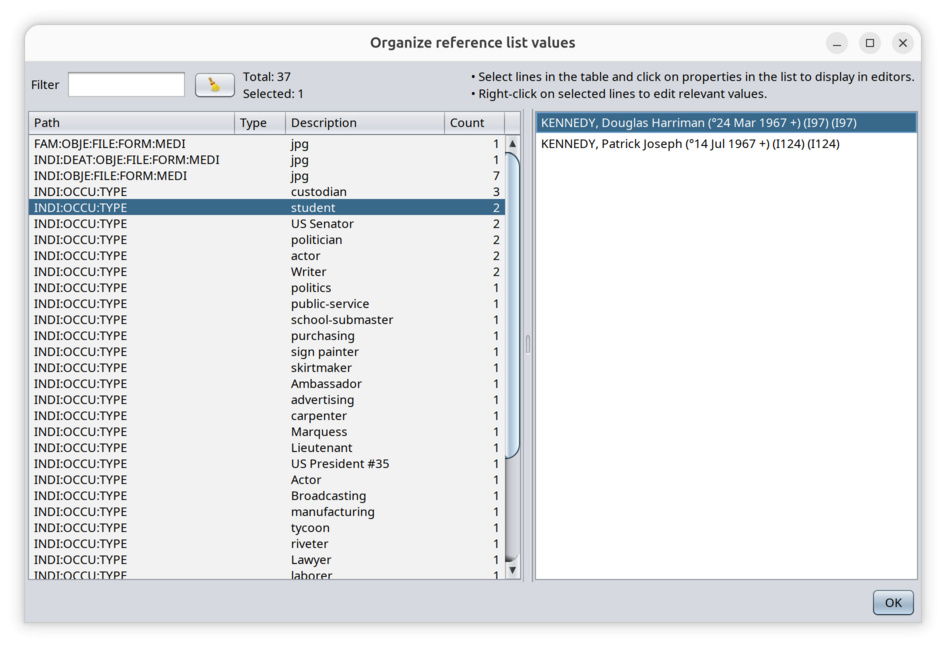Viewport: 946px width, 647px height.
Task: Close the Organize reference list window
Action: click(x=903, y=43)
